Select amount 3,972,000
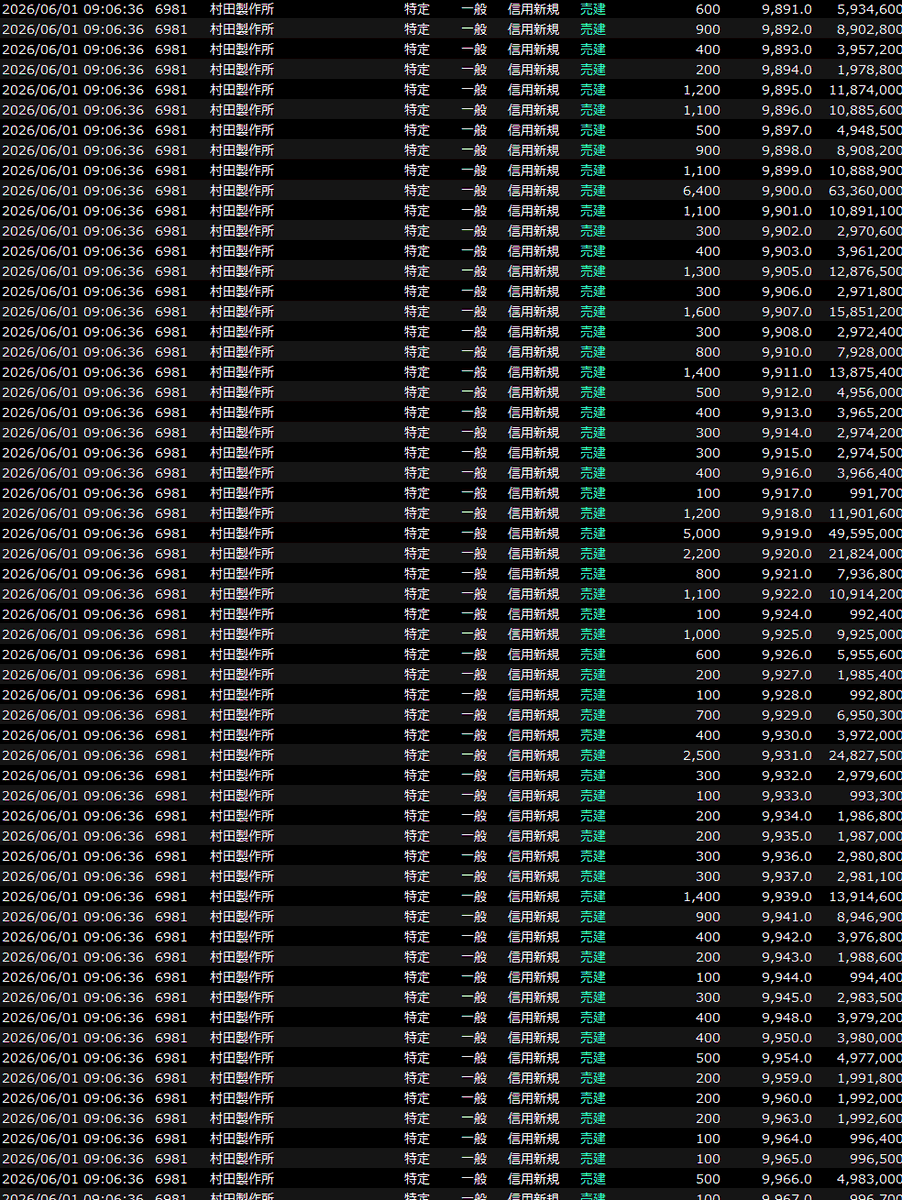 pyautogui.click(x=869, y=735)
